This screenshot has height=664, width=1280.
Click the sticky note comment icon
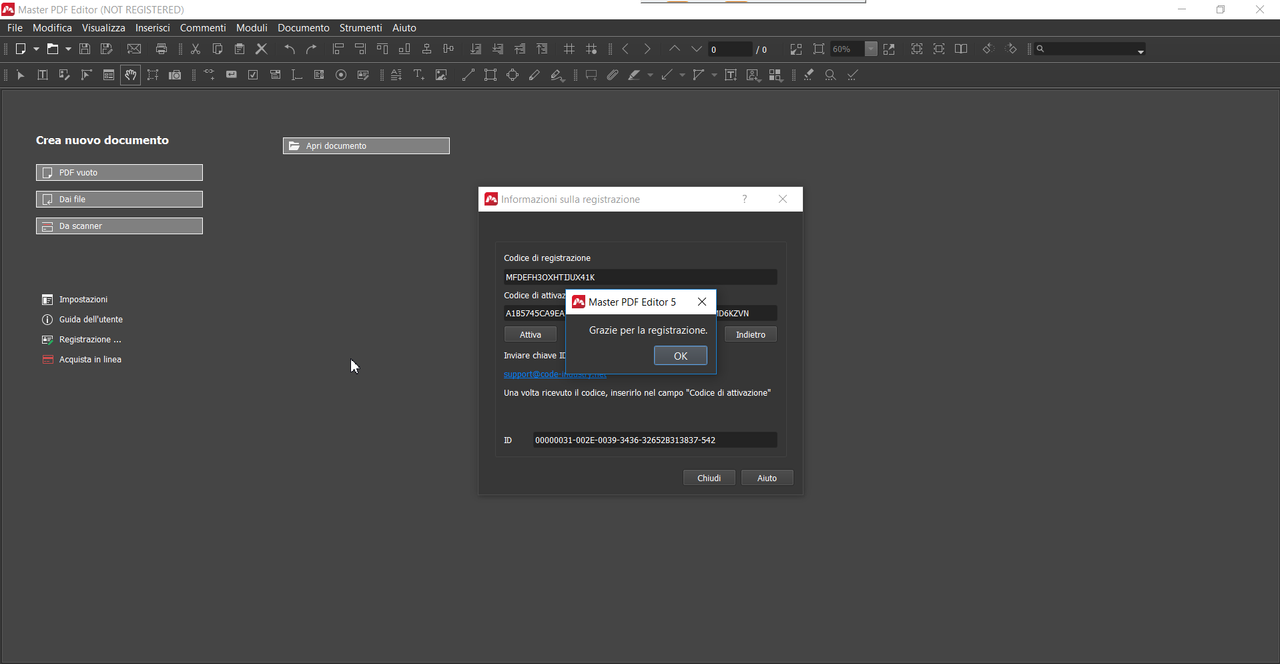click(x=591, y=75)
